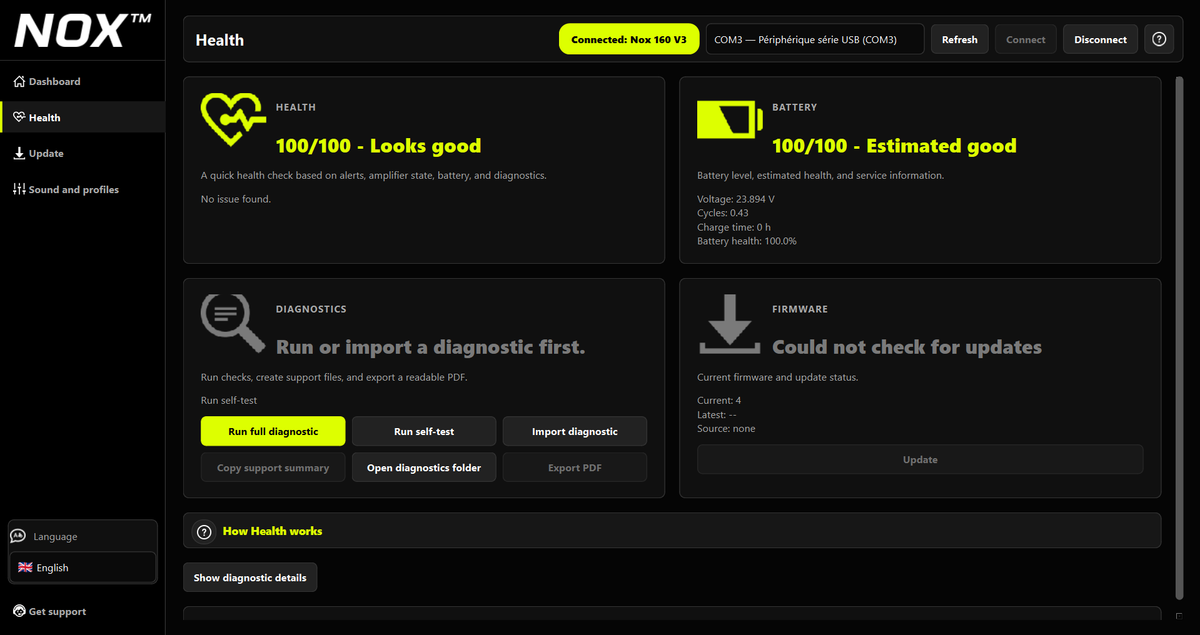
Task: Click the NOX logo
Action: point(83,30)
